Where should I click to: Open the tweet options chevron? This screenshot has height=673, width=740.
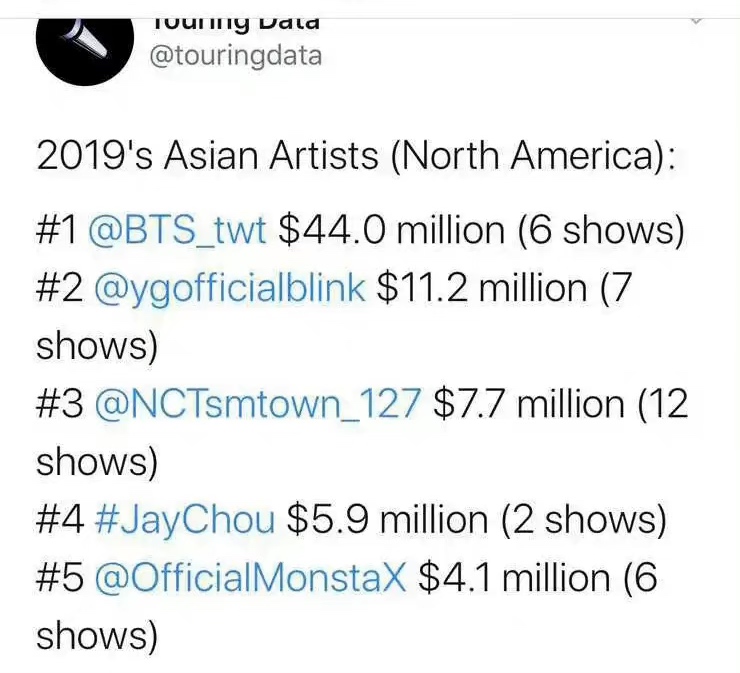pyautogui.click(x=697, y=21)
